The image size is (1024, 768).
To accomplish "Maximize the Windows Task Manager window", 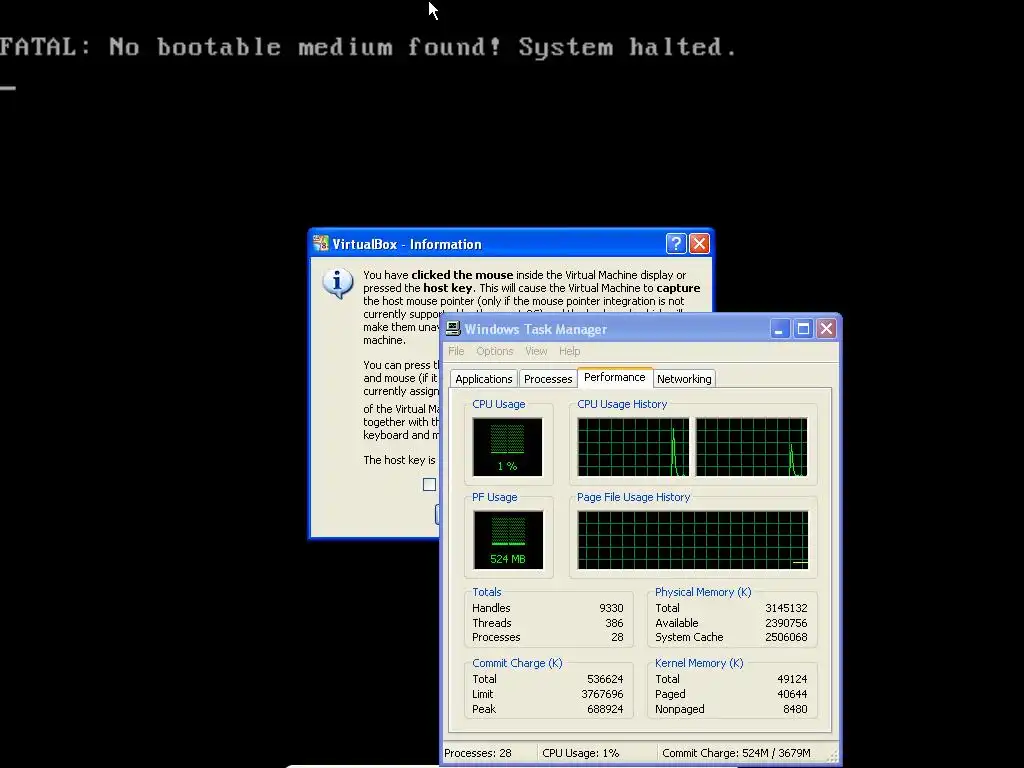I will [x=803, y=328].
